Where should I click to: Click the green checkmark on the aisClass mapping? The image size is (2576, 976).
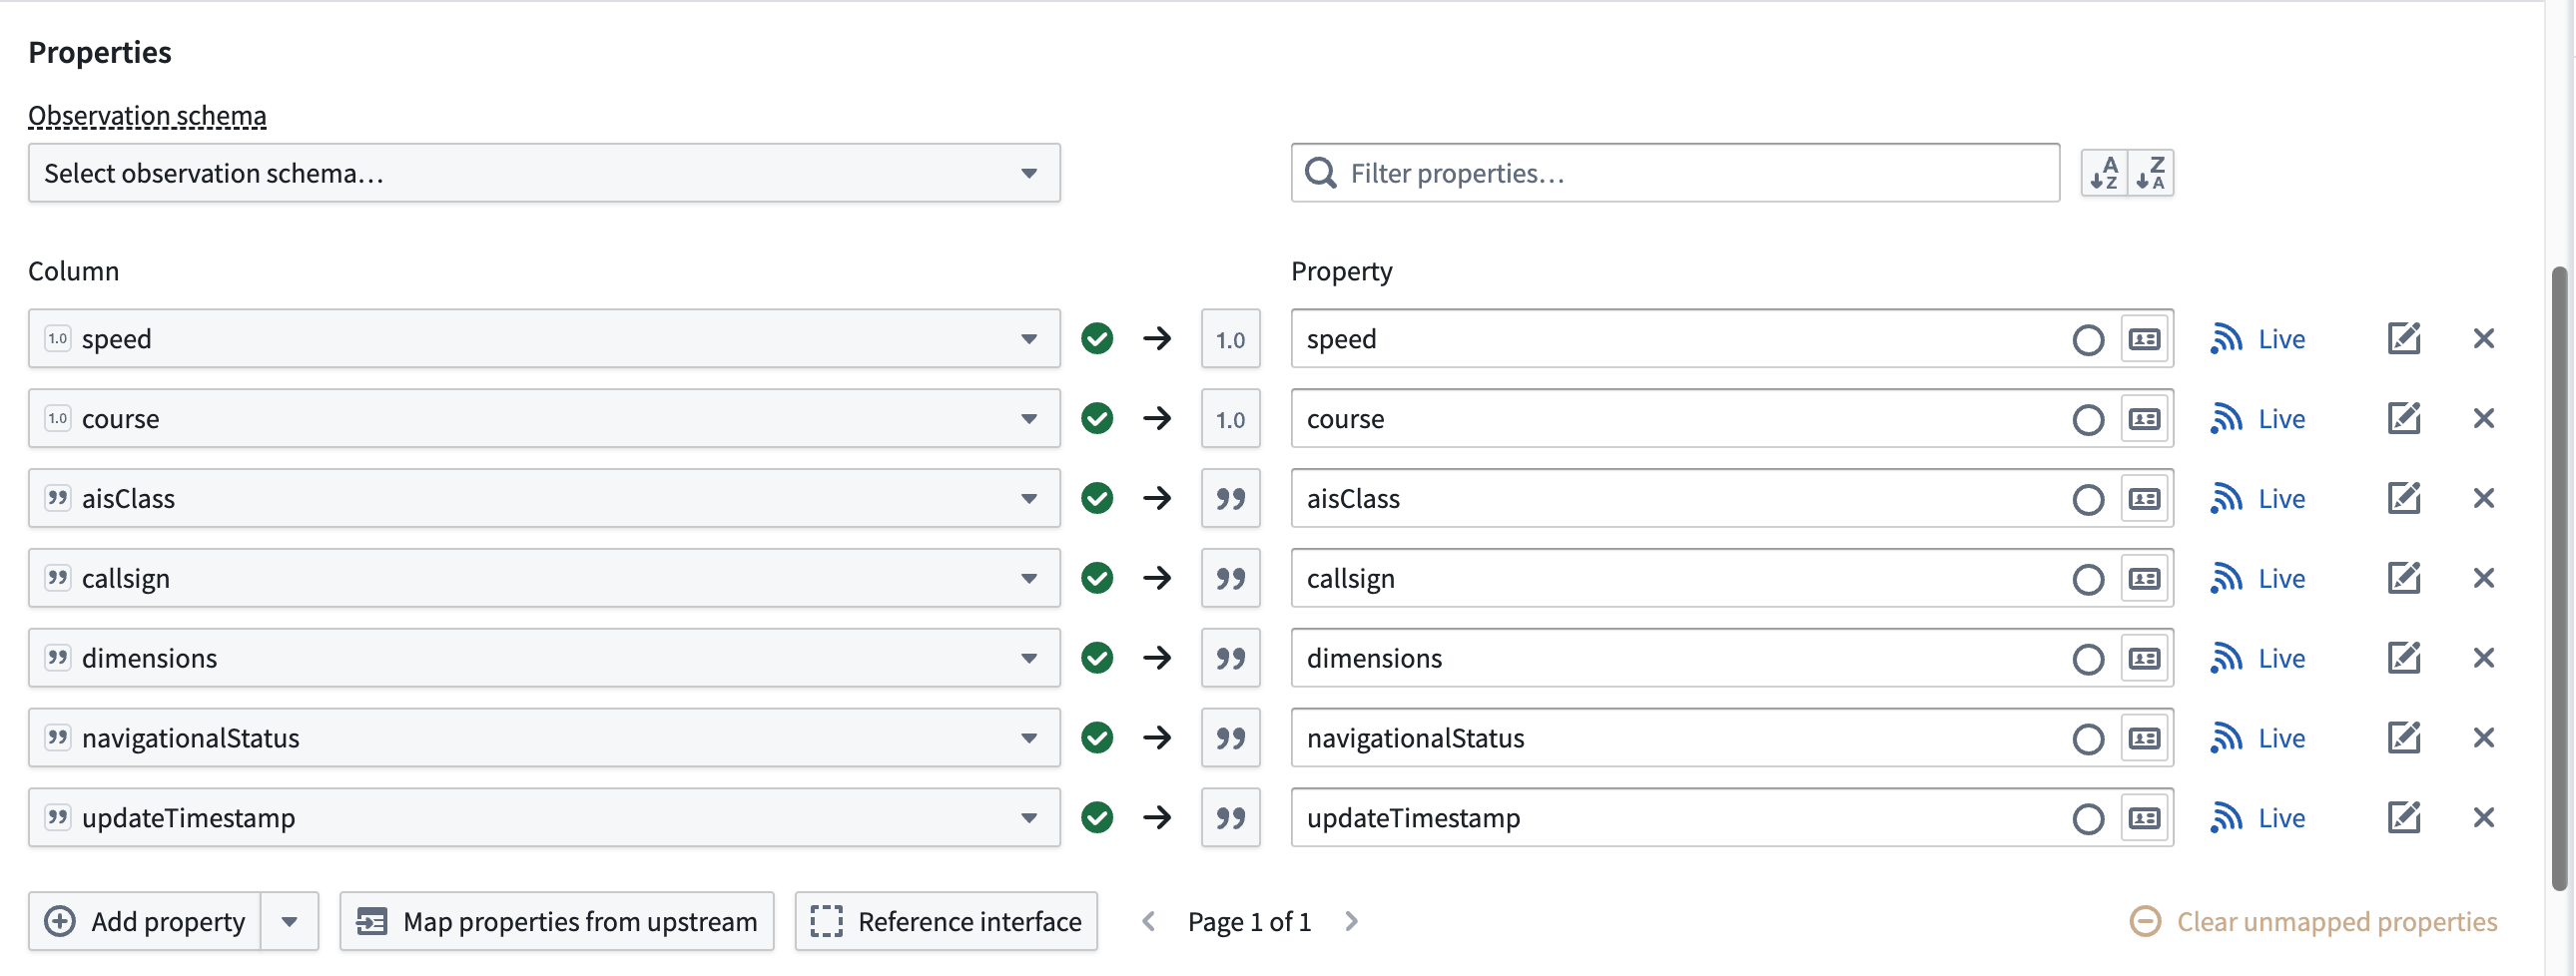pyautogui.click(x=1096, y=498)
